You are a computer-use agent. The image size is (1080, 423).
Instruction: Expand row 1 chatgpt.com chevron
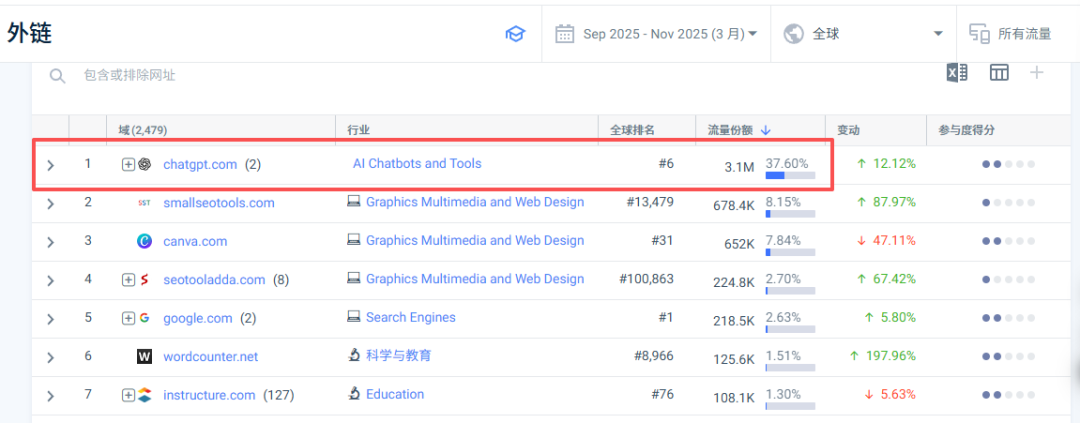[x=50, y=165]
